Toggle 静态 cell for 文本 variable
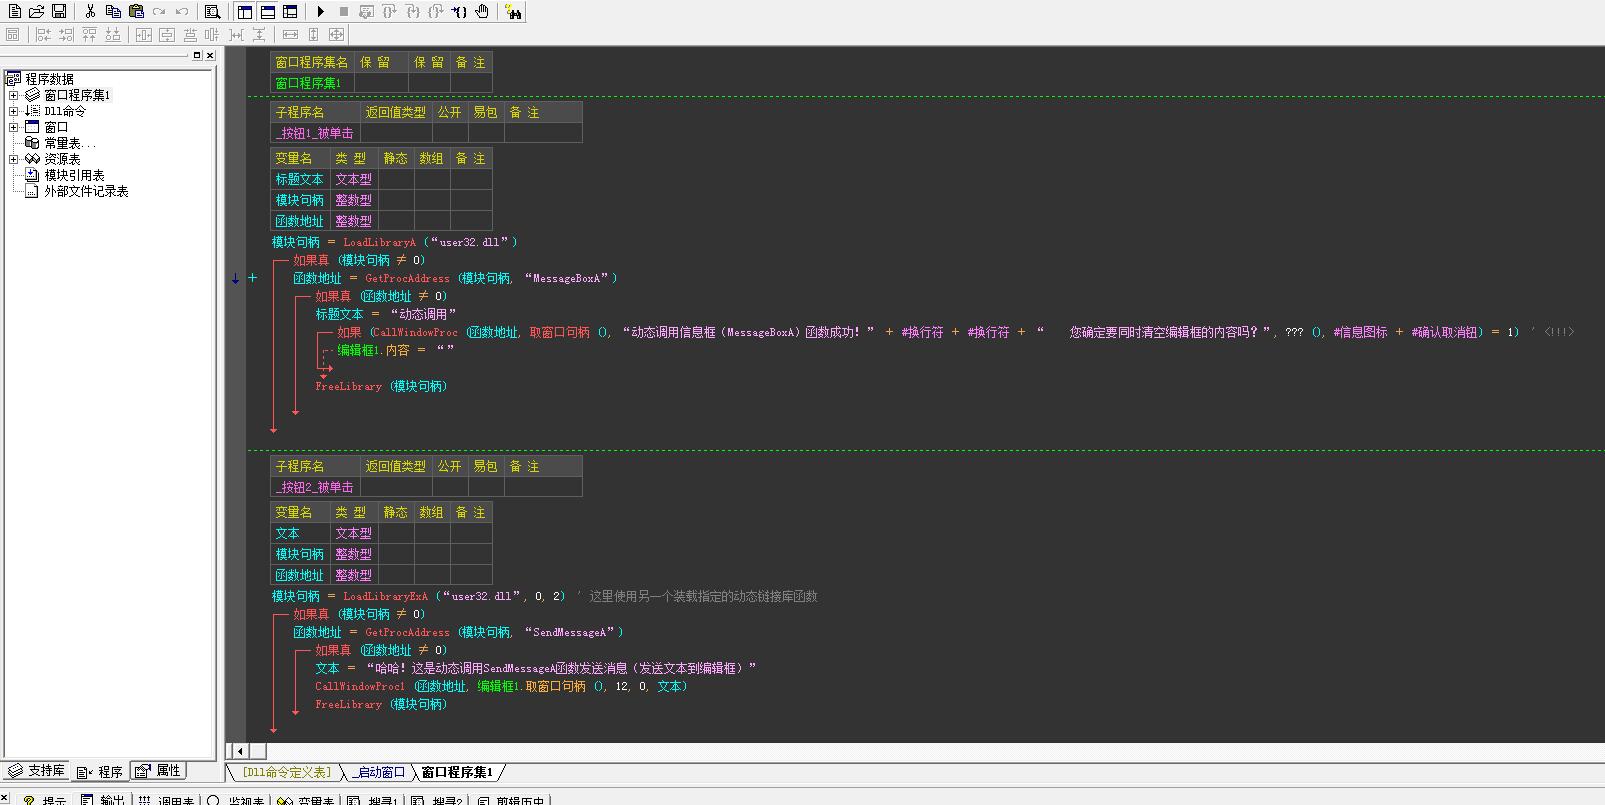This screenshot has width=1605, height=805. pyautogui.click(x=396, y=533)
